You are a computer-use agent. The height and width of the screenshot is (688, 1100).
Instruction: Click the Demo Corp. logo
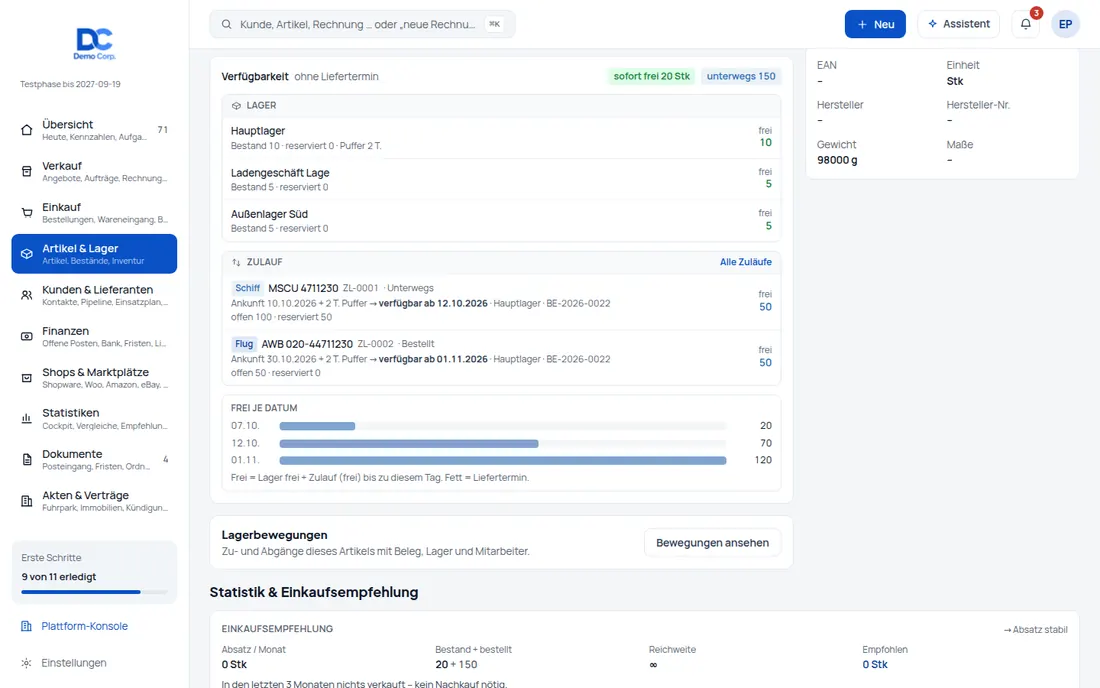pyautogui.click(x=95, y=43)
